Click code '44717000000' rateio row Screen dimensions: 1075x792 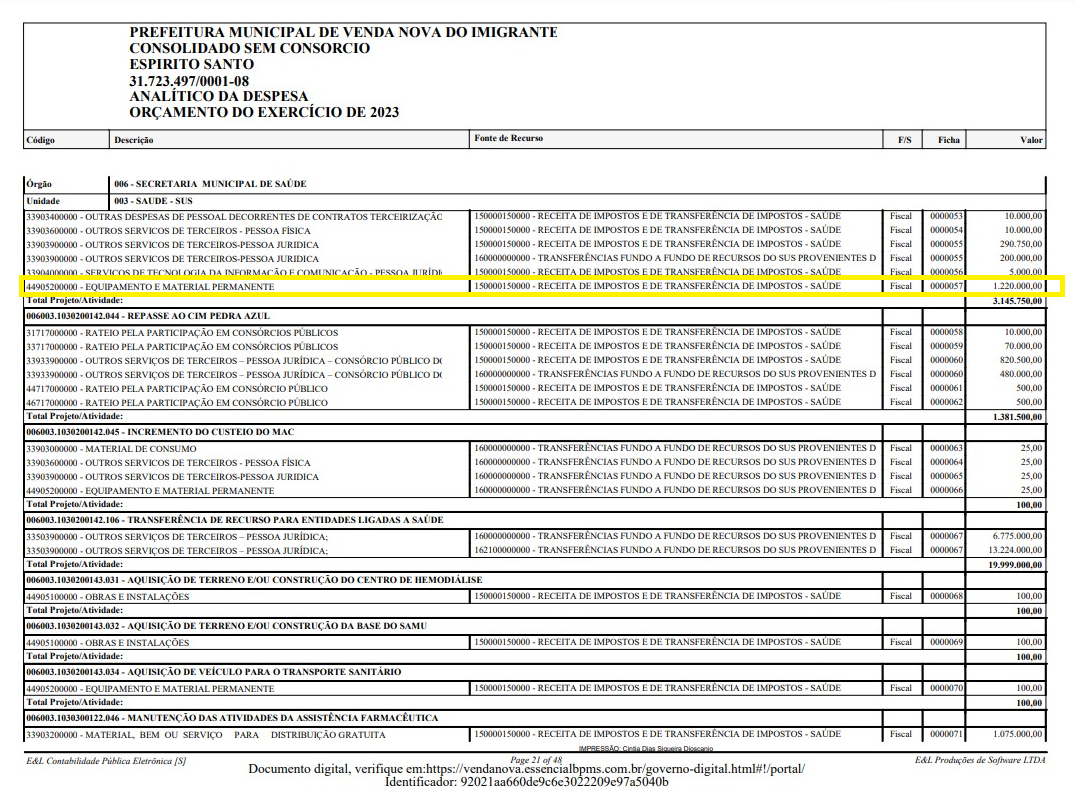(x=177, y=389)
